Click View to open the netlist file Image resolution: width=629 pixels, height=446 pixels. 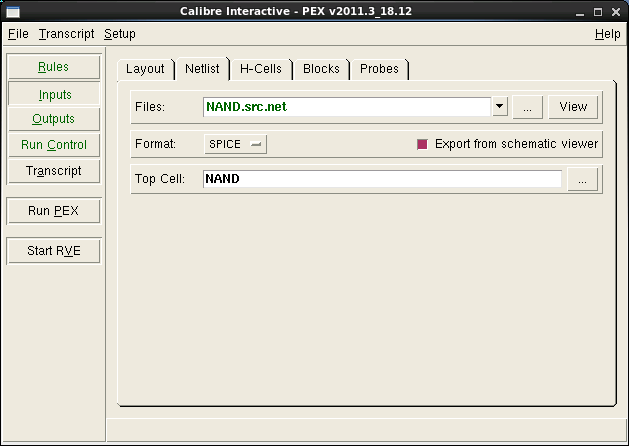pyautogui.click(x=573, y=107)
